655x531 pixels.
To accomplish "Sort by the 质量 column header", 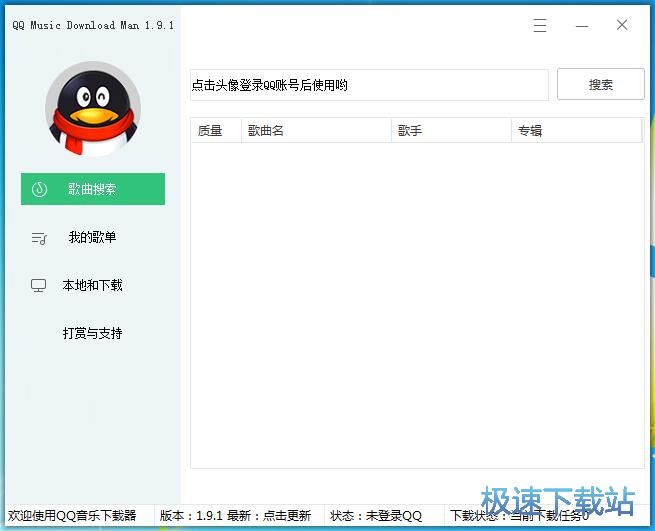I will click(x=216, y=131).
